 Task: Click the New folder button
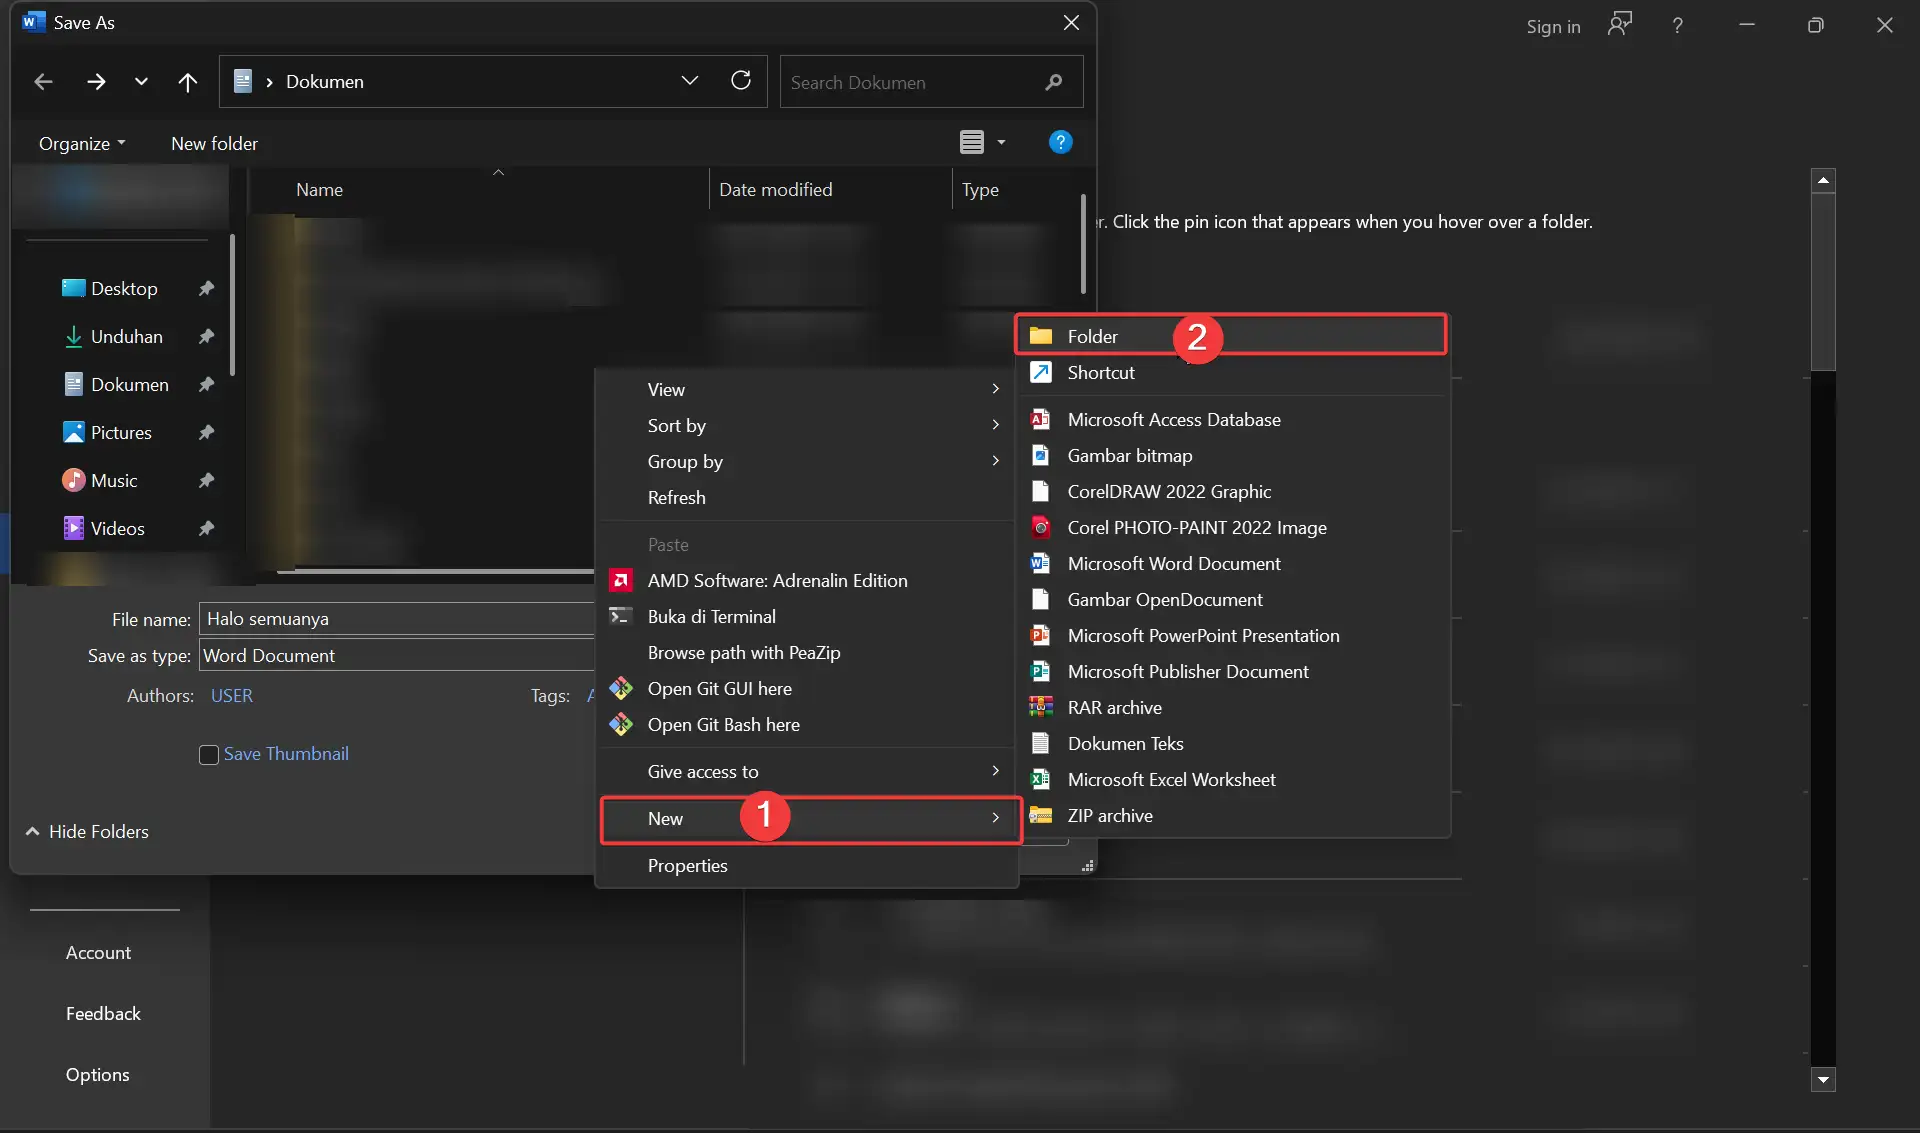point(215,143)
